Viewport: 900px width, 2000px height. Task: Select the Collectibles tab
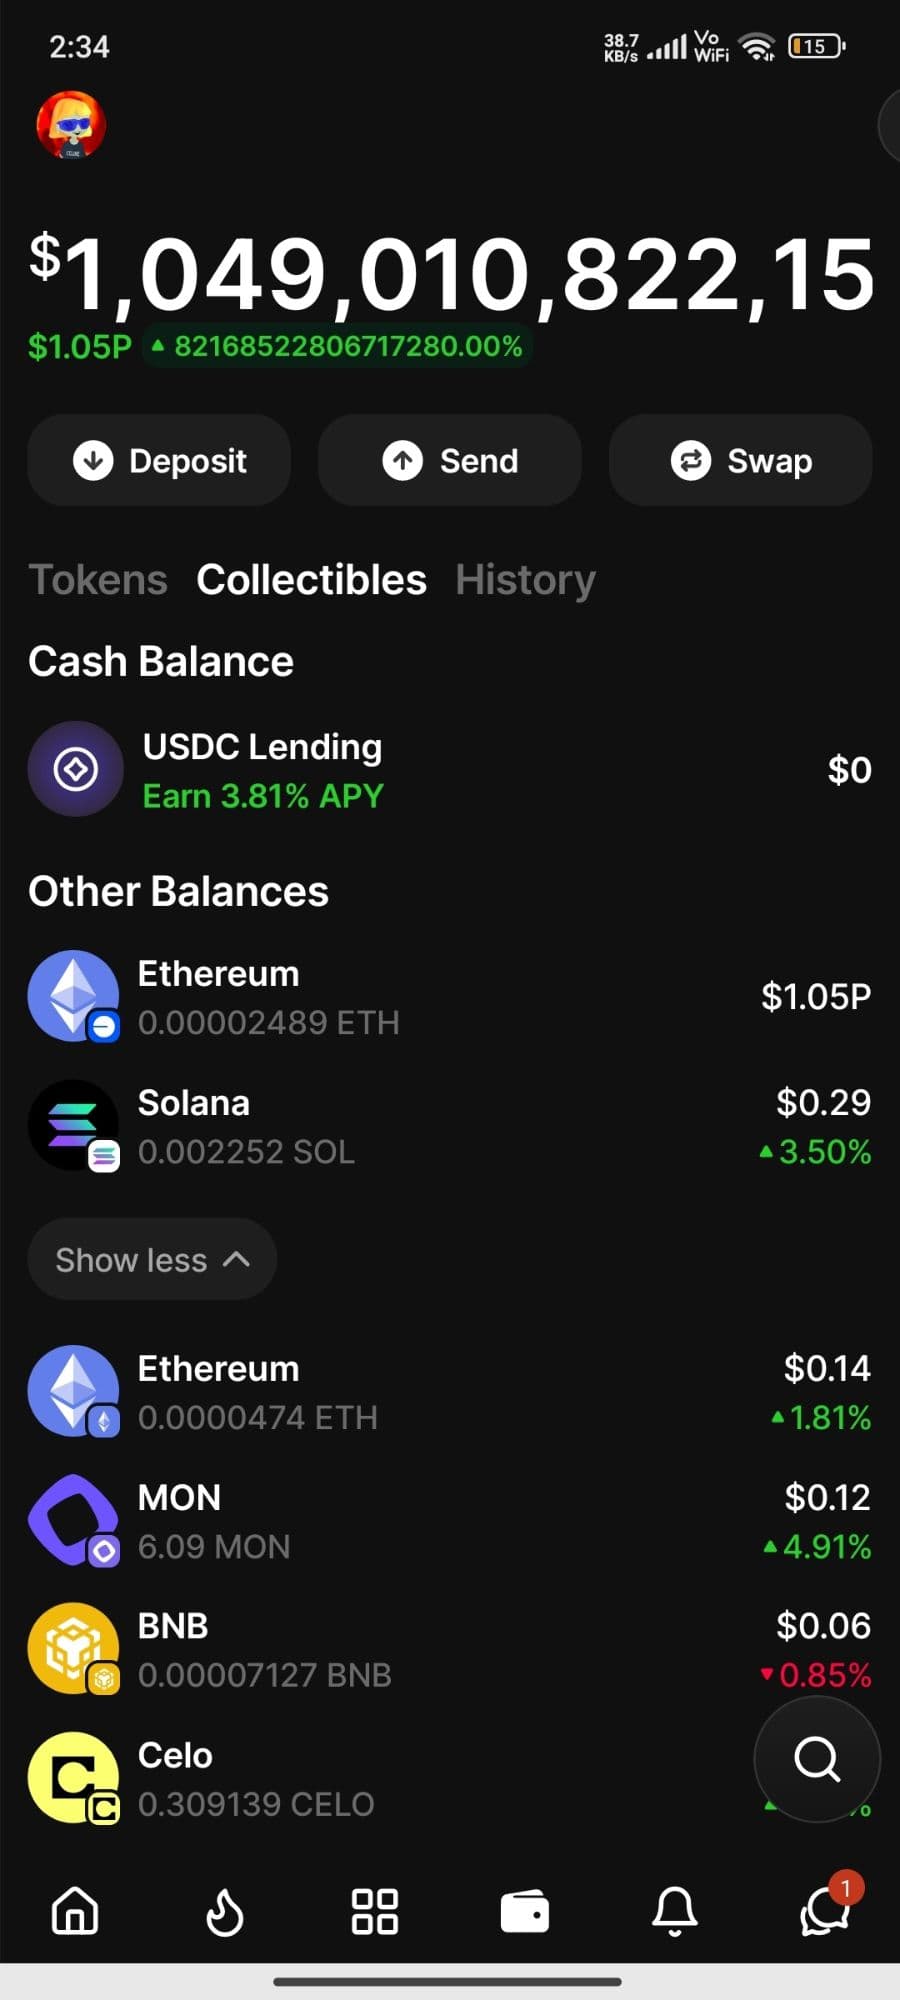[x=311, y=580]
